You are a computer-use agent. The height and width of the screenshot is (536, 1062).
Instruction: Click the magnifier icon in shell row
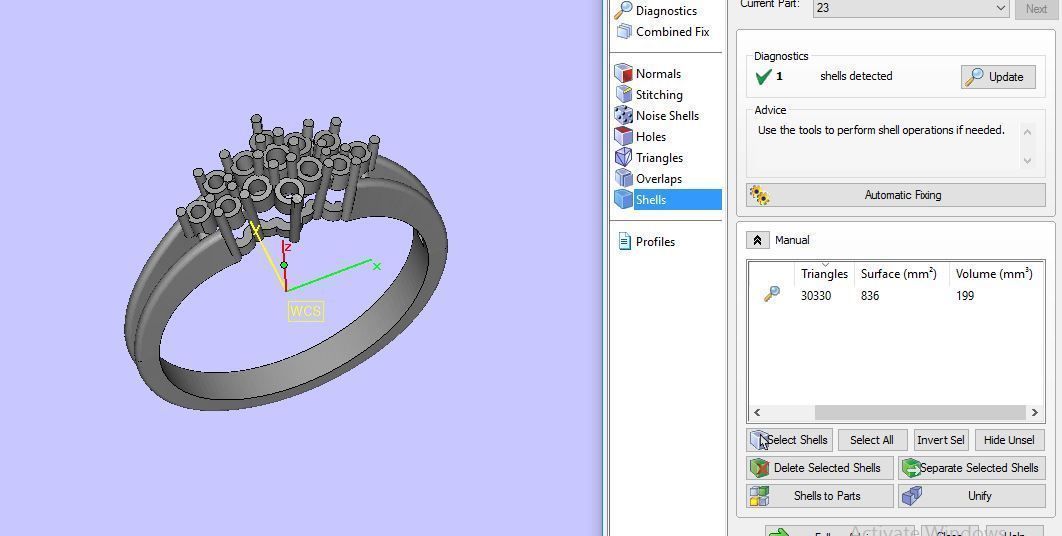(771, 294)
